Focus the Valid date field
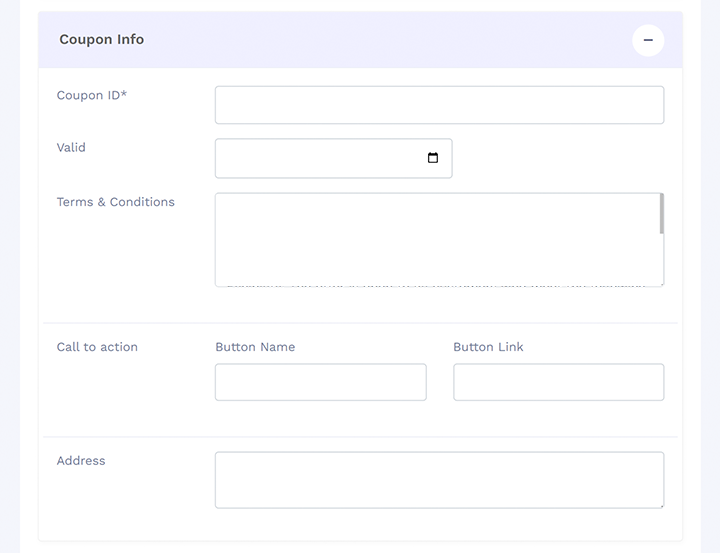 coord(320,158)
